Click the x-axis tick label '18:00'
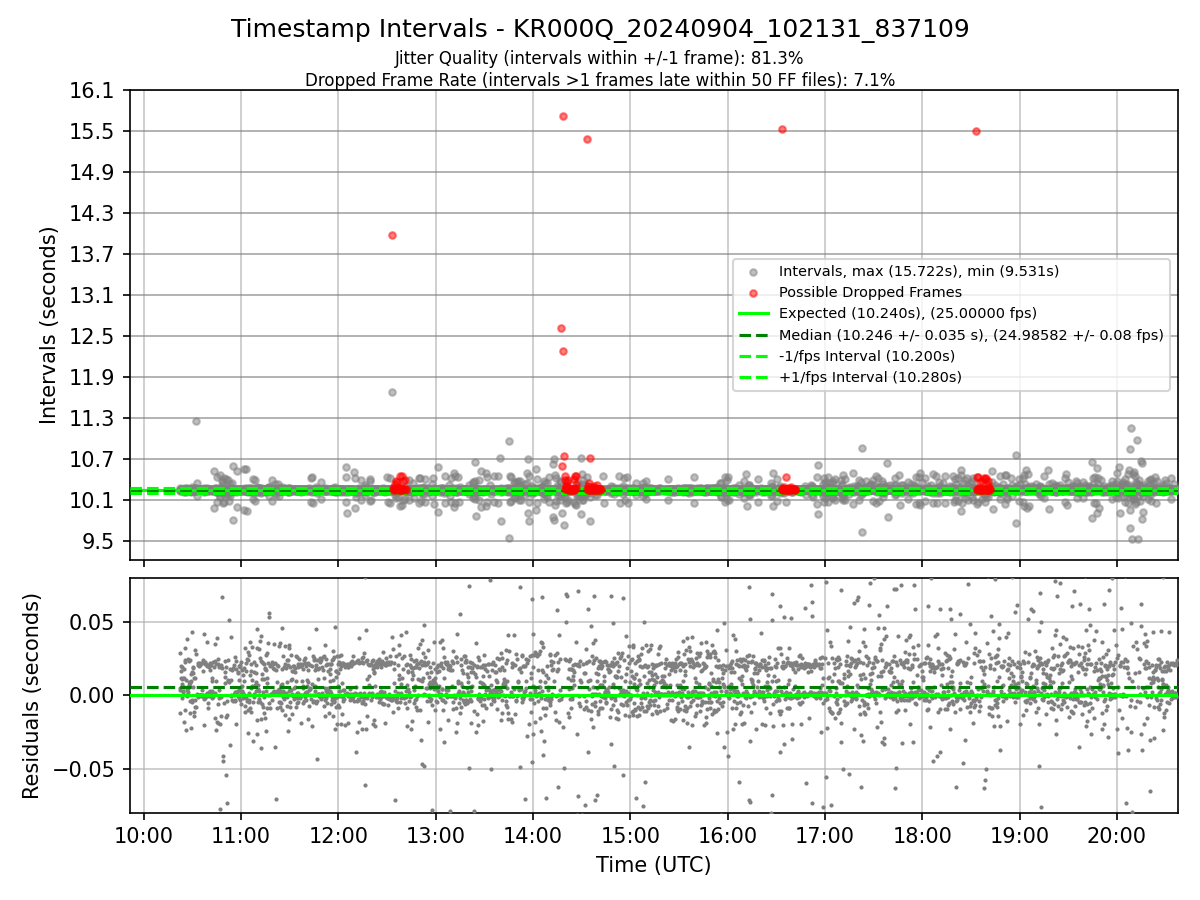1200x900 pixels. [x=922, y=834]
